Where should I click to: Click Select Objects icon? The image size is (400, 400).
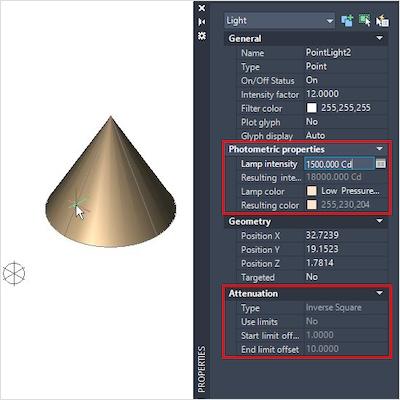pos(365,20)
